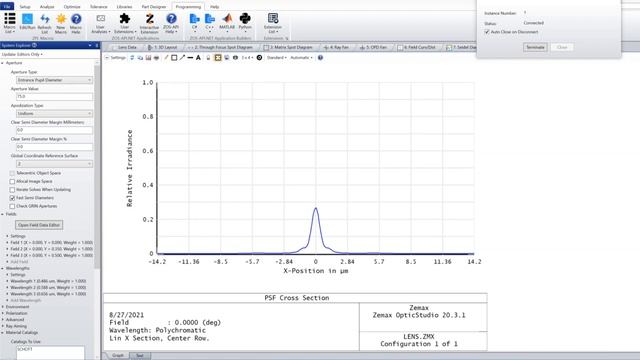Switch to the Text tab below graph
Screen dimensions: 640x360
pyautogui.click(x=140, y=356)
